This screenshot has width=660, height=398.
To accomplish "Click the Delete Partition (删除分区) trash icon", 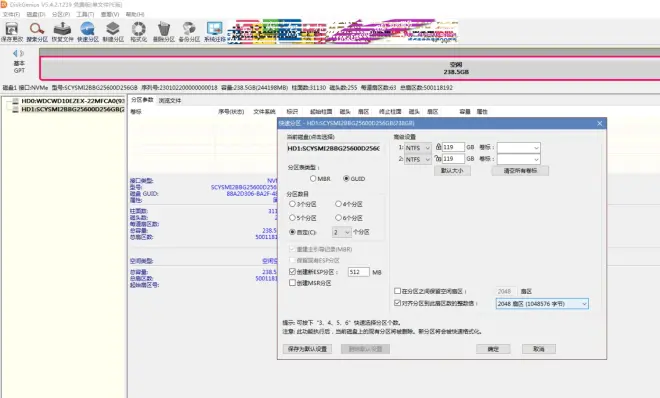I will pyautogui.click(x=164, y=32).
